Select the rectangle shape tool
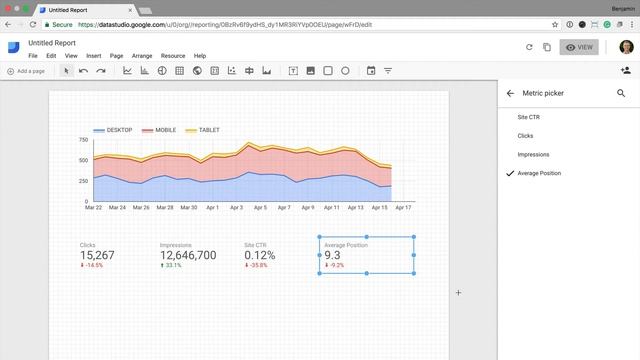The height and width of the screenshot is (360, 640). coord(328,71)
